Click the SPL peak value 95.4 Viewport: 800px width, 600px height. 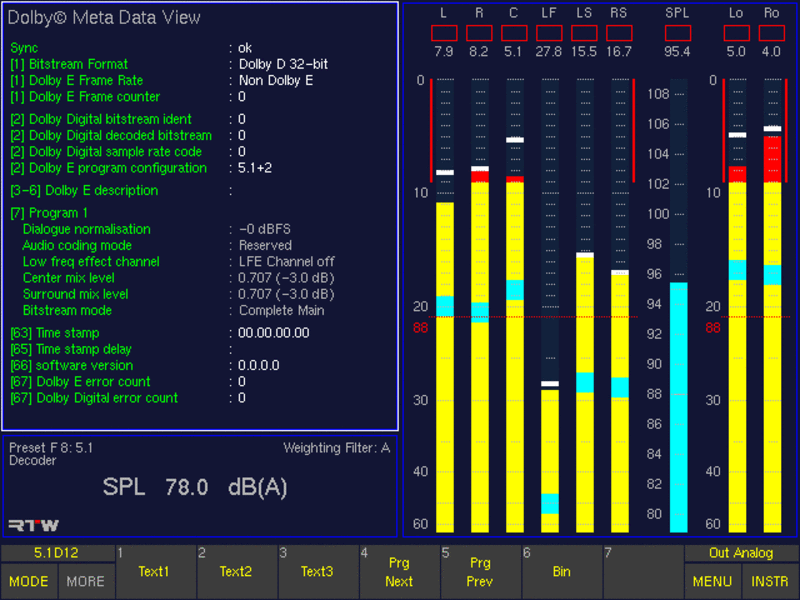point(678,52)
